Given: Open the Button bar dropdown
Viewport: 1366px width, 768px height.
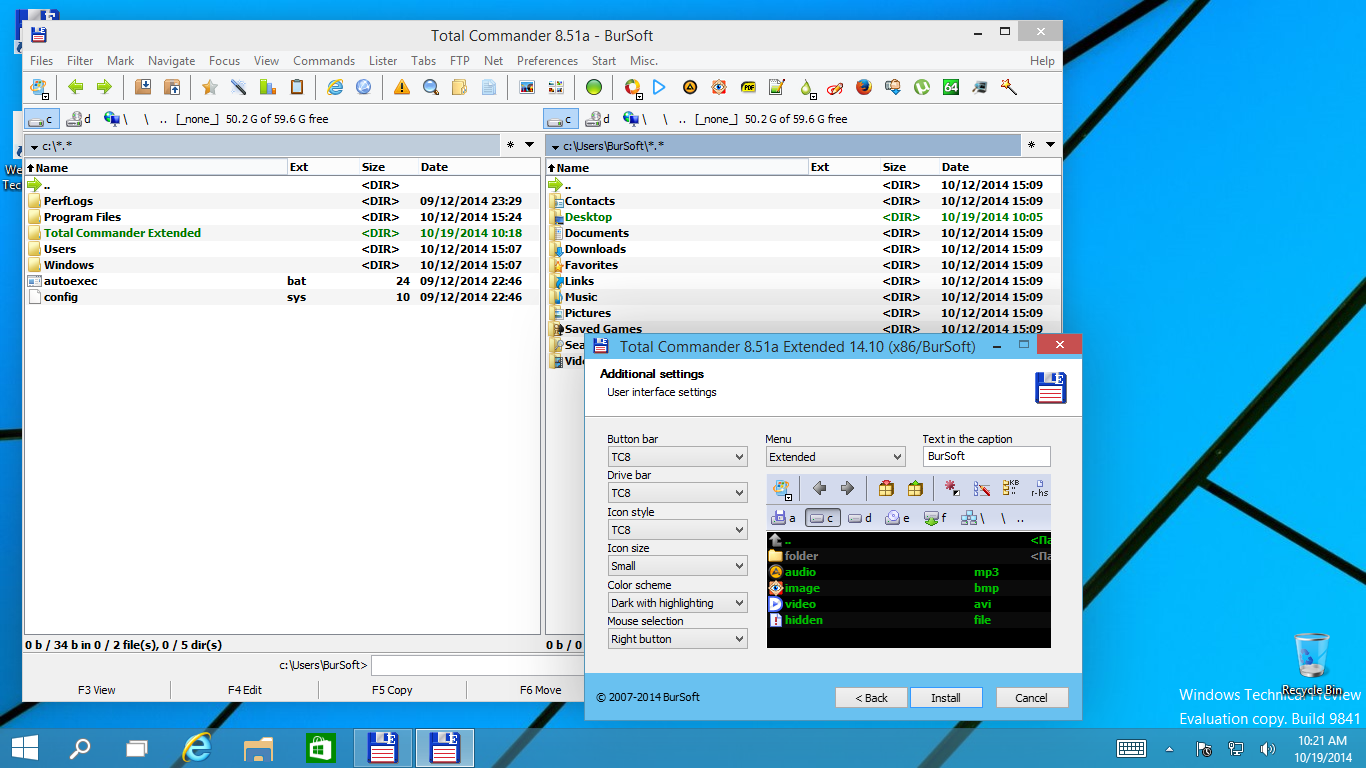Looking at the screenshot, I should click(677, 457).
